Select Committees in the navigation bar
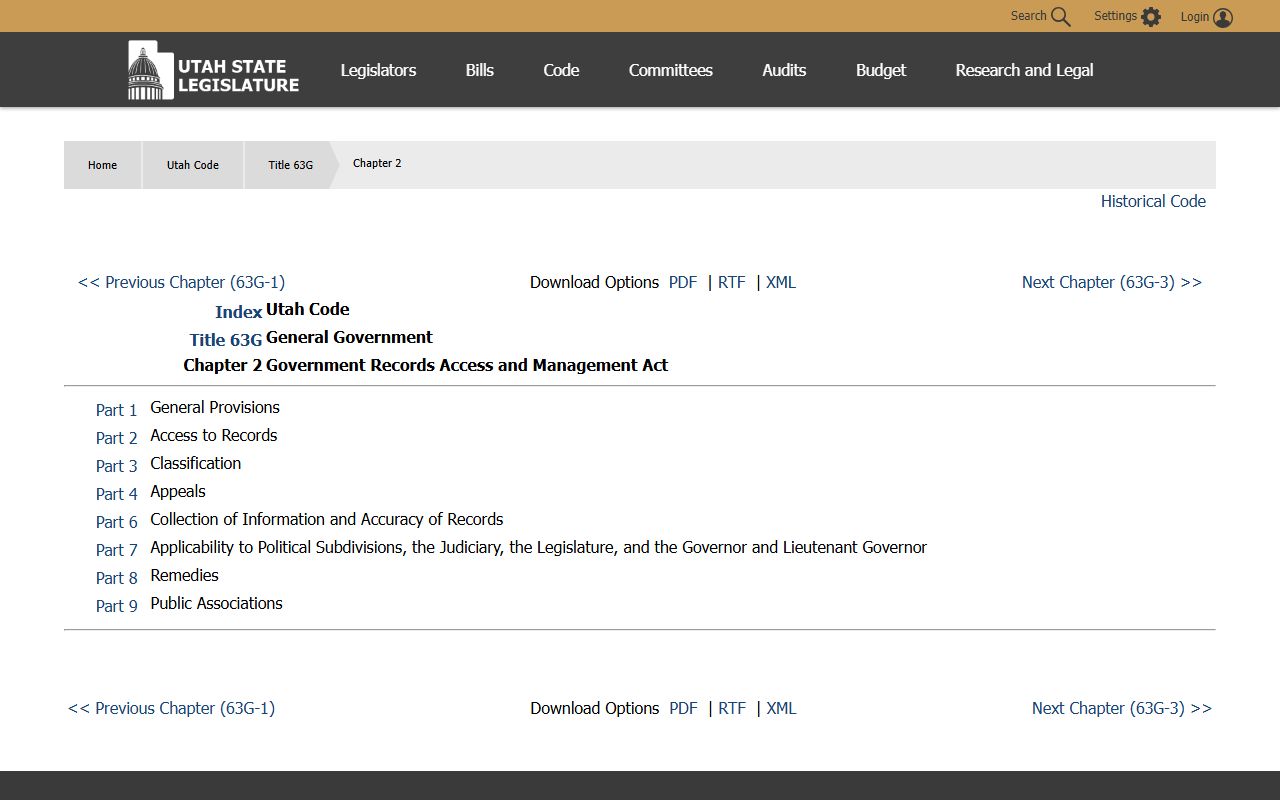Screen dimensions: 1280x800 [x=670, y=70]
